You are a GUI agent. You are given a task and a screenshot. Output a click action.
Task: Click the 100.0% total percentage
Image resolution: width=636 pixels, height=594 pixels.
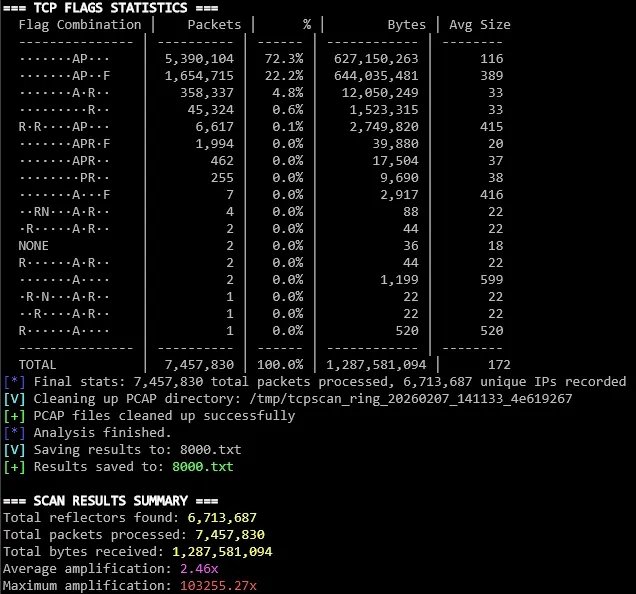[280, 365]
